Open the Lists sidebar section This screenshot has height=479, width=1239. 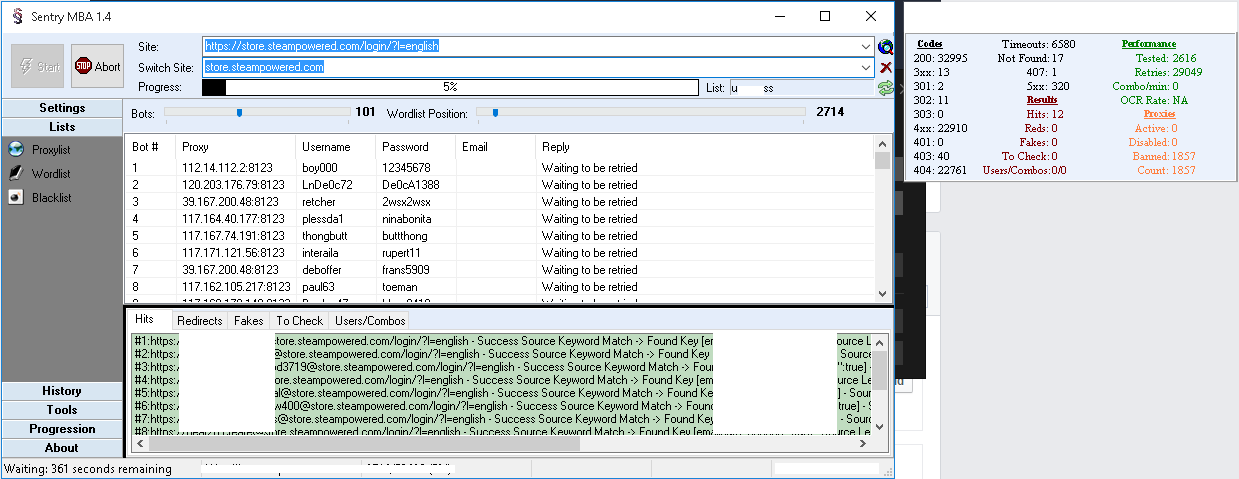[x=62, y=127]
